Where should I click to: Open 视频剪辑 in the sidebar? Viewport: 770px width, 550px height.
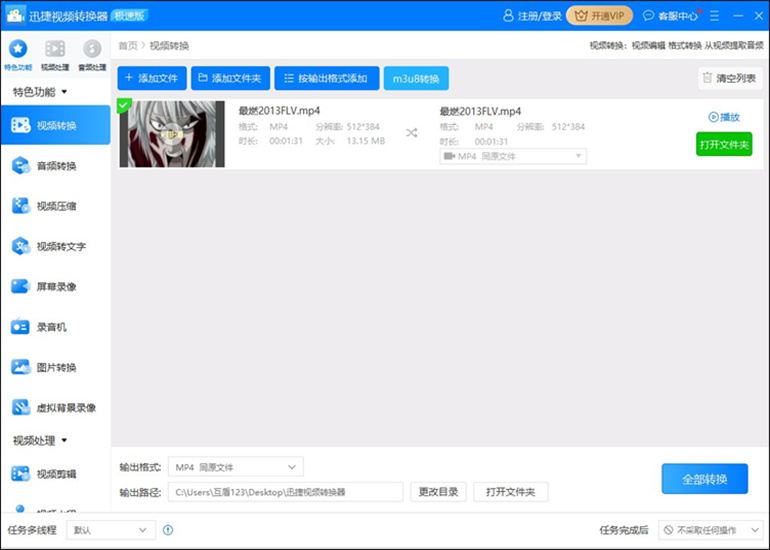[x=55, y=473]
